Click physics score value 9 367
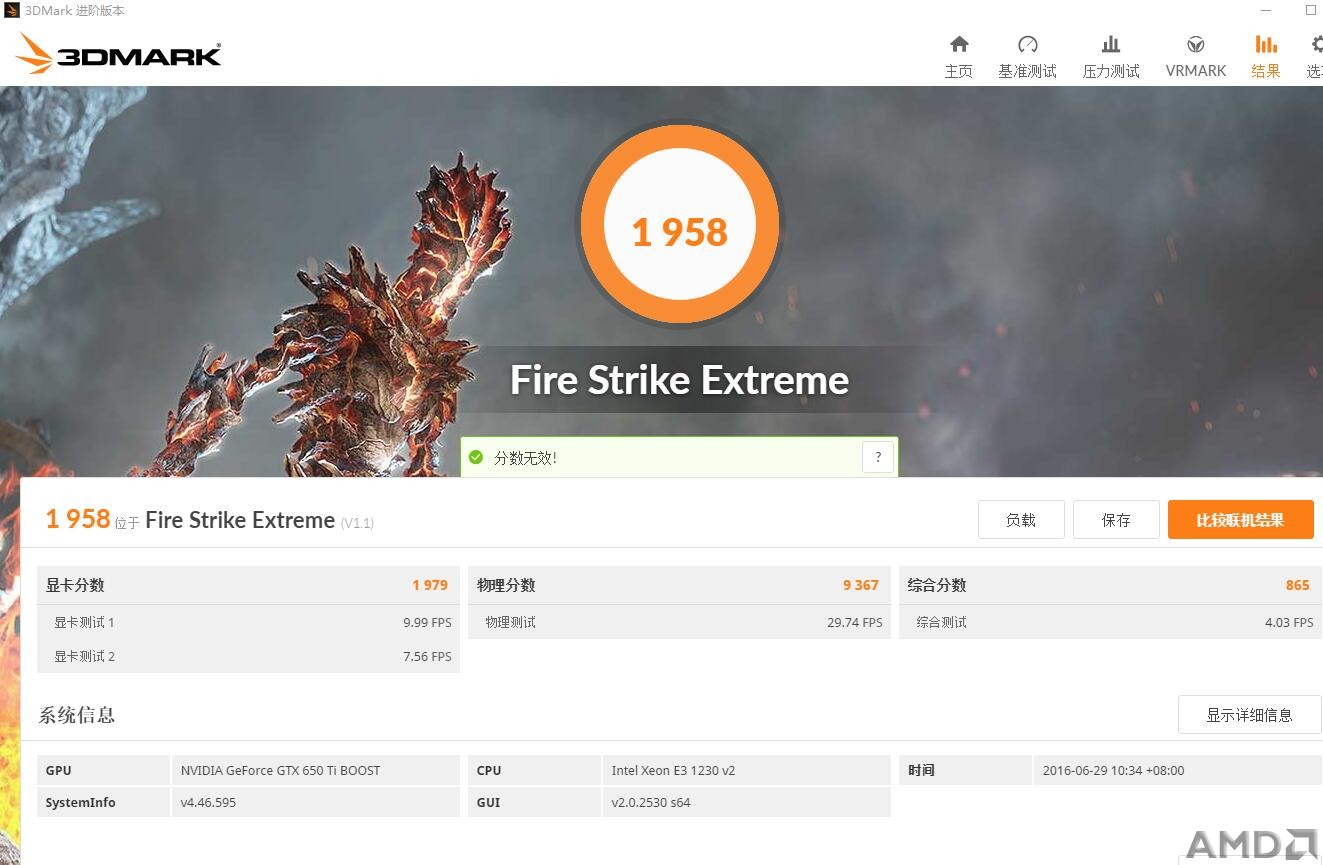The width and height of the screenshot is (1323, 865). 861,585
